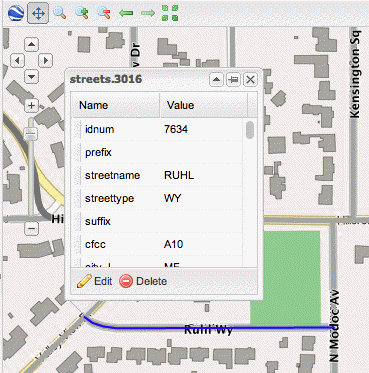Screen dimensions: 369x373
Task: Open the Google Earth 3D view icon
Action: (x=15, y=13)
